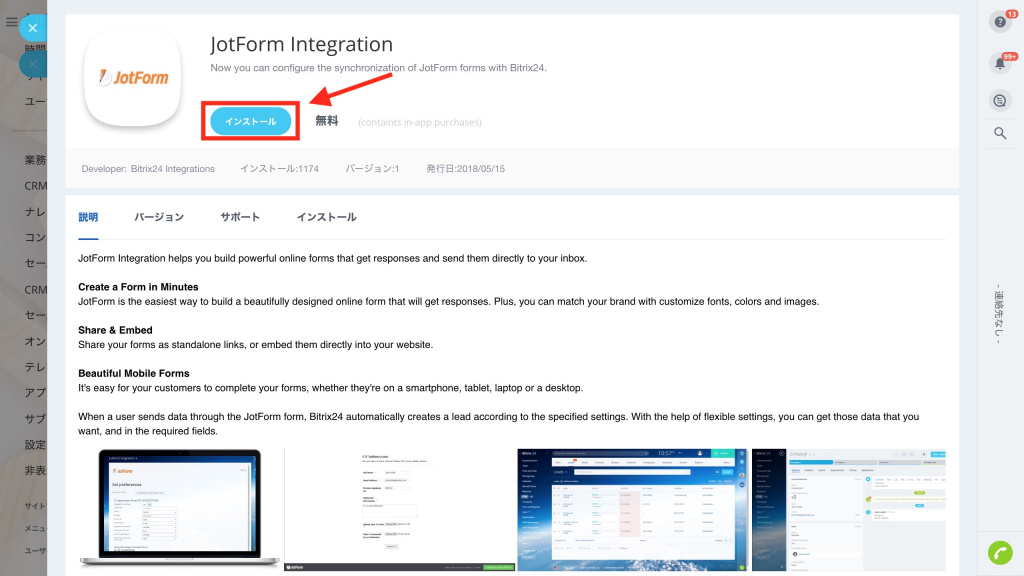The height and width of the screenshot is (576, 1024).
Task: Open the Bitrix24 leads list screenshot
Action: point(633,509)
